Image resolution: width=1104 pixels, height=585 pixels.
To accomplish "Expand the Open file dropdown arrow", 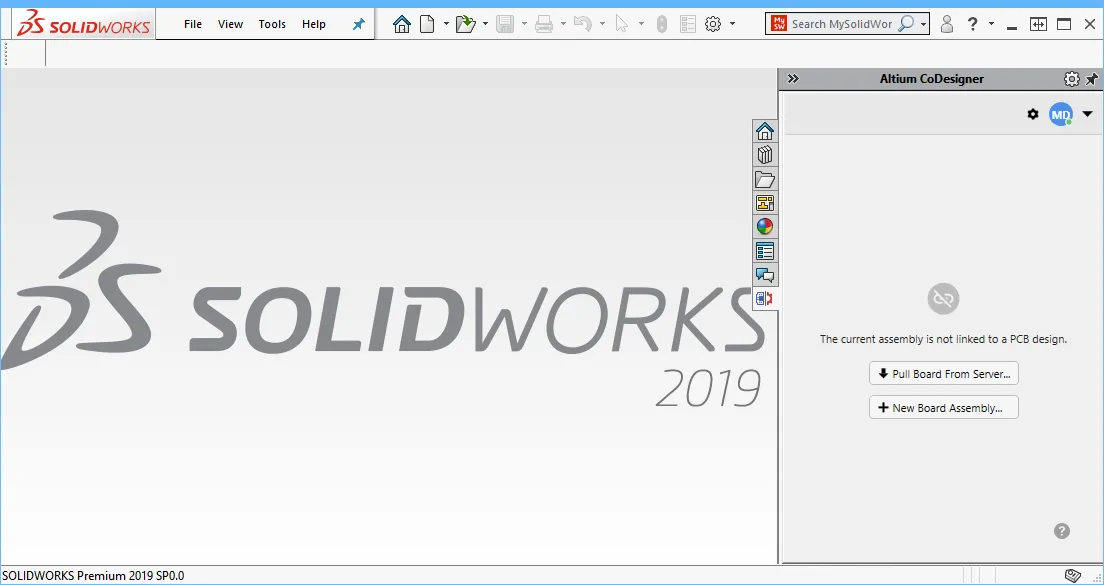I will coord(486,25).
